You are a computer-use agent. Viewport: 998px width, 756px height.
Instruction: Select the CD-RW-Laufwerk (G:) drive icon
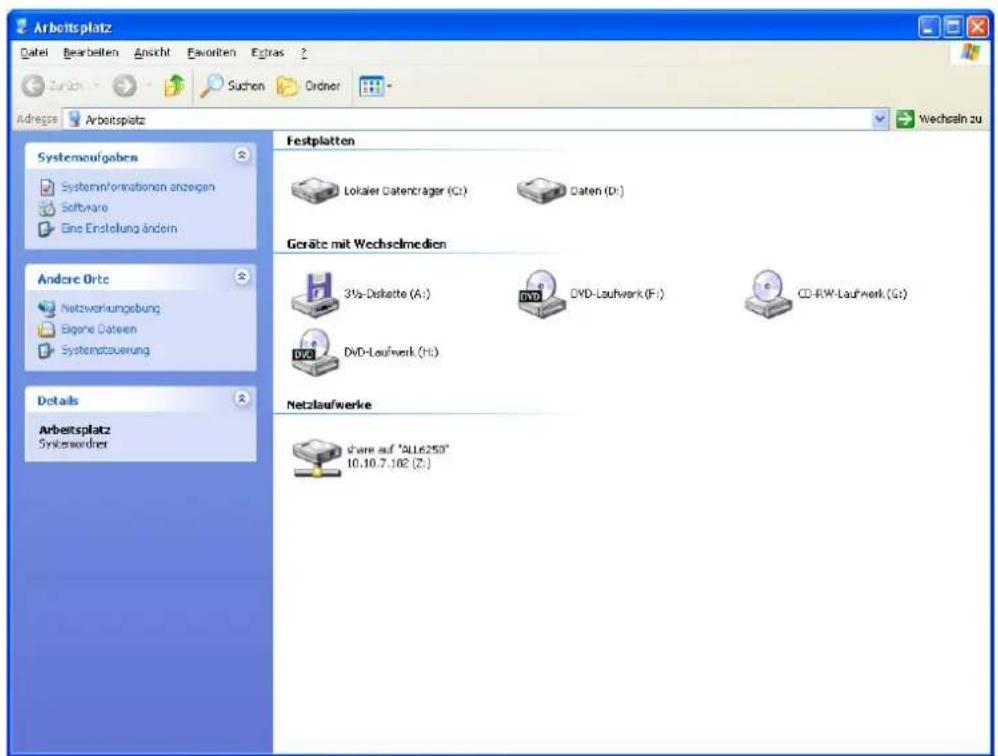(x=768, y=293)
